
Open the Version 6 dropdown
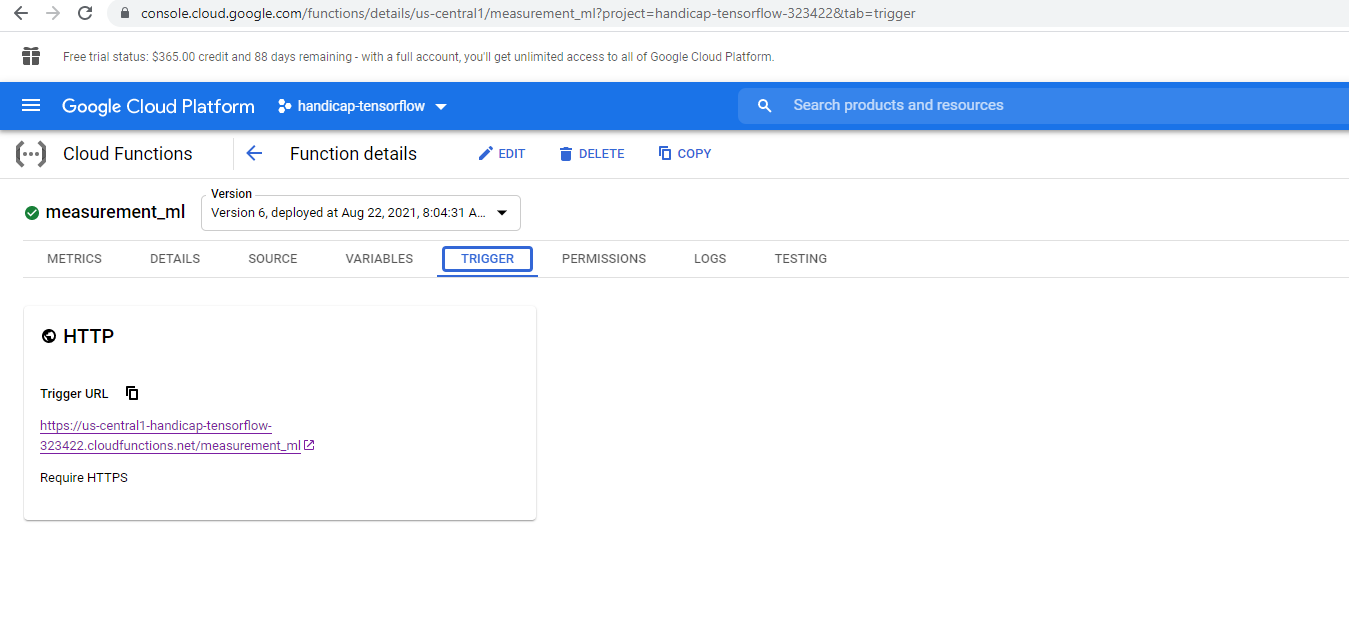click(x=361, y=213)
